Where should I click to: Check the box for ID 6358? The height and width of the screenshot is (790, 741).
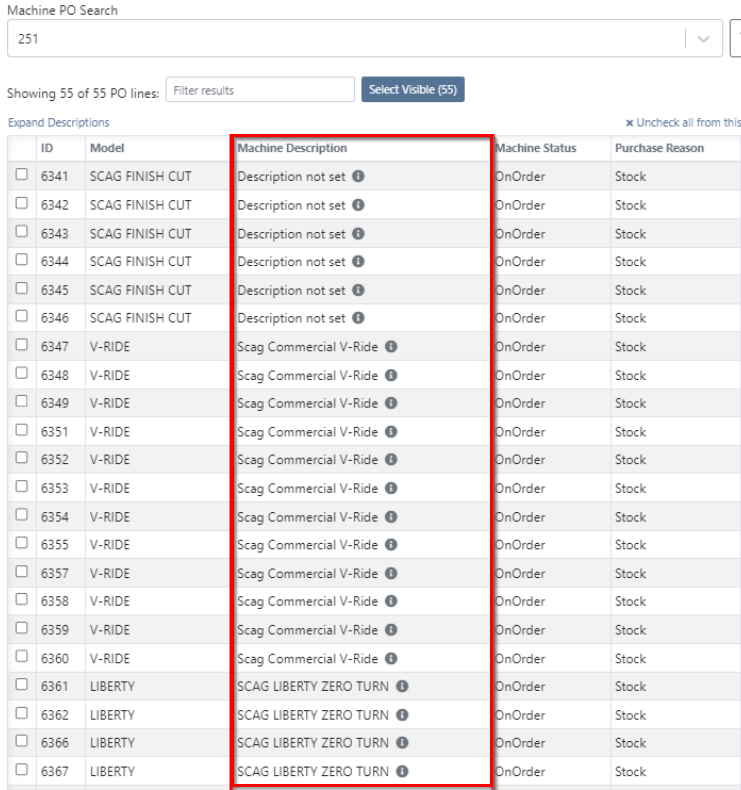pos(22,599)
